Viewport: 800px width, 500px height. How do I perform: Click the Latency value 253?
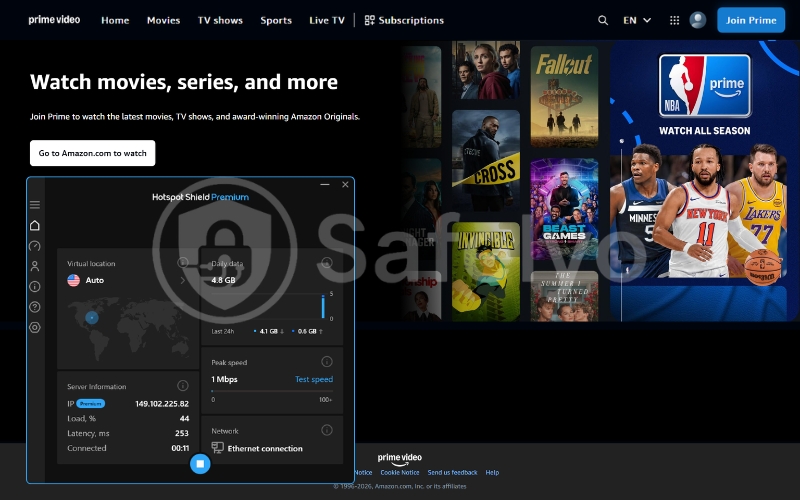[x=182, y=433]
